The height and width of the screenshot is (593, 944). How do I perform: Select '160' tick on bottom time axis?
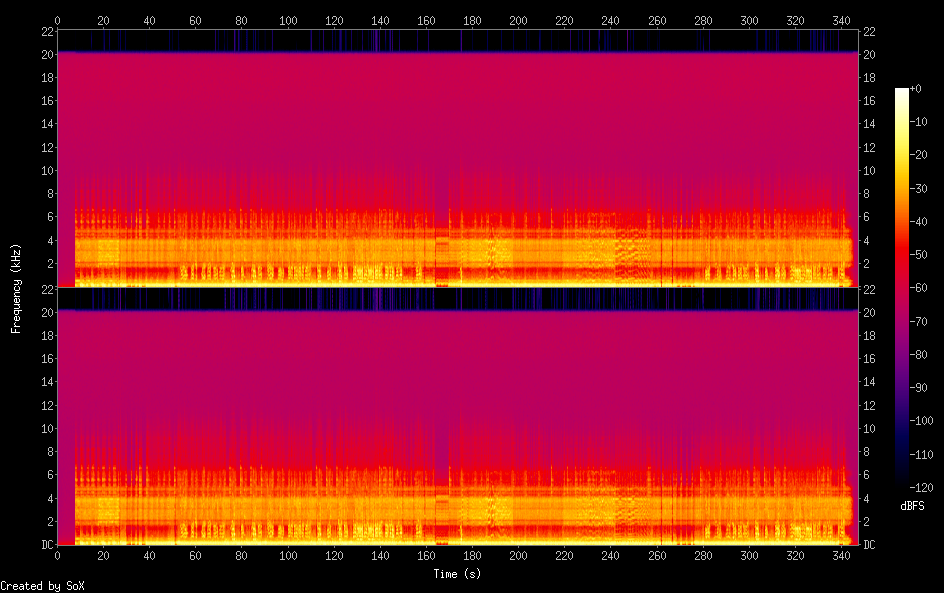point(426,556)
